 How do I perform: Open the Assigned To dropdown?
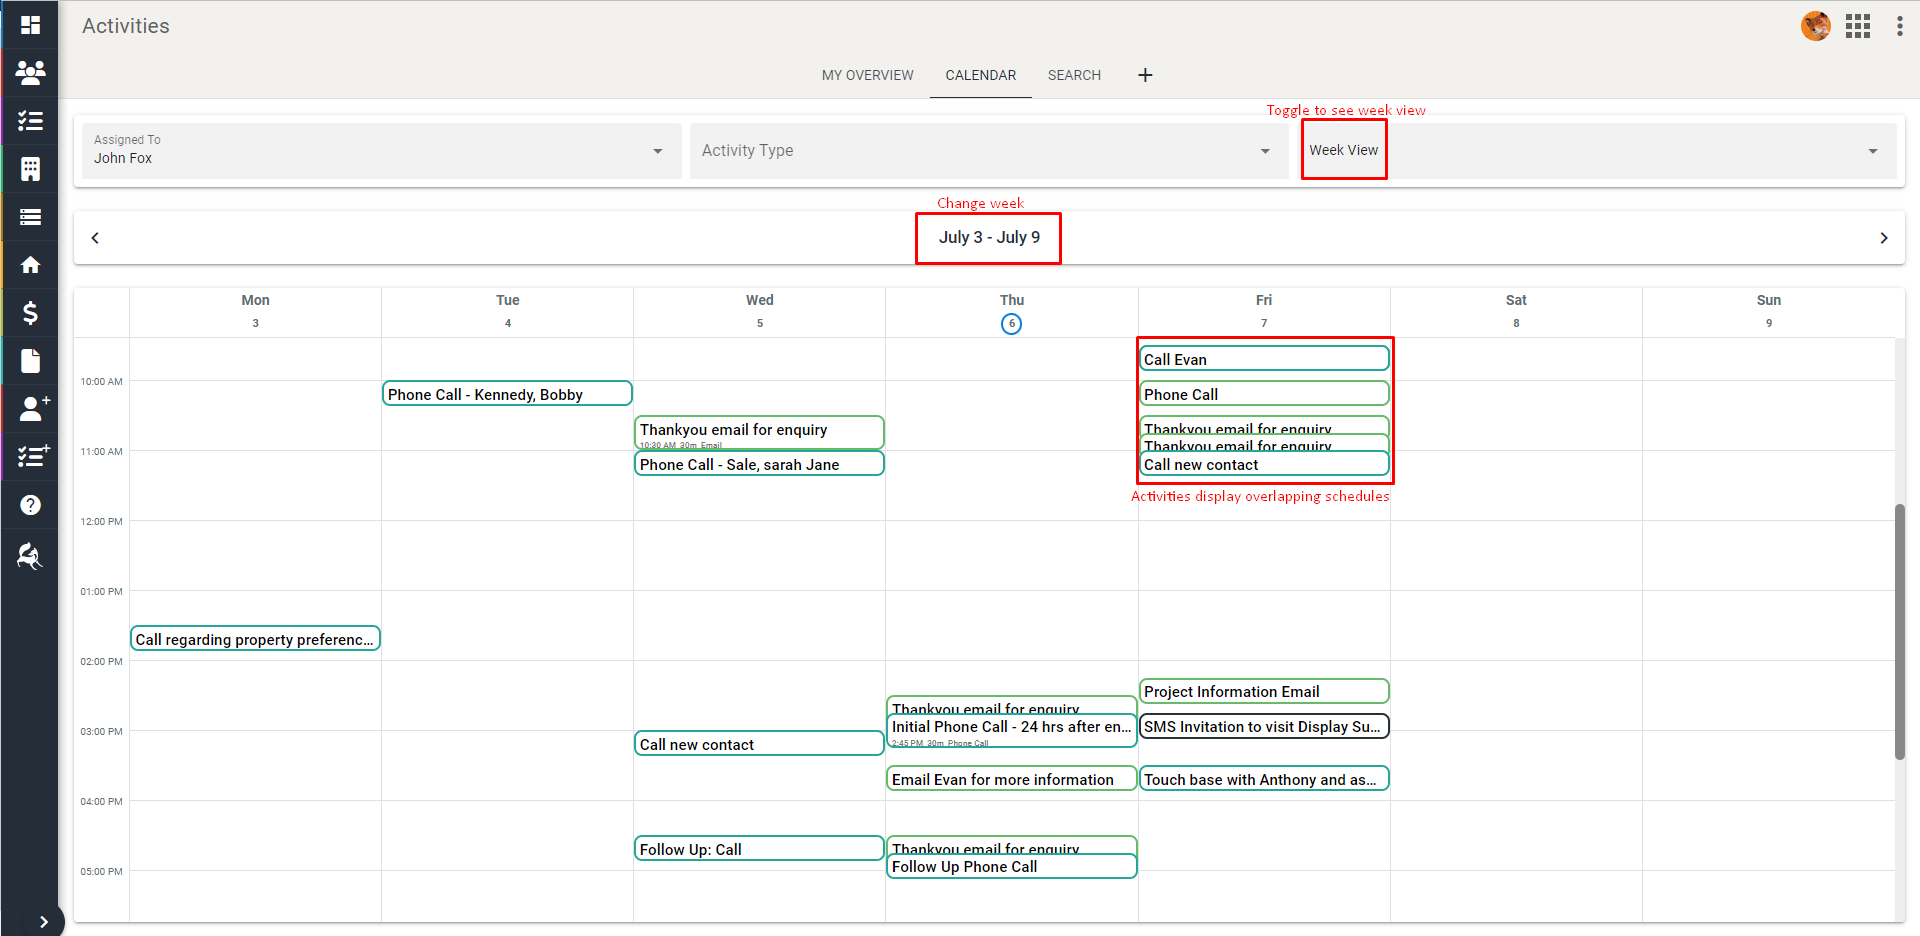657,151
